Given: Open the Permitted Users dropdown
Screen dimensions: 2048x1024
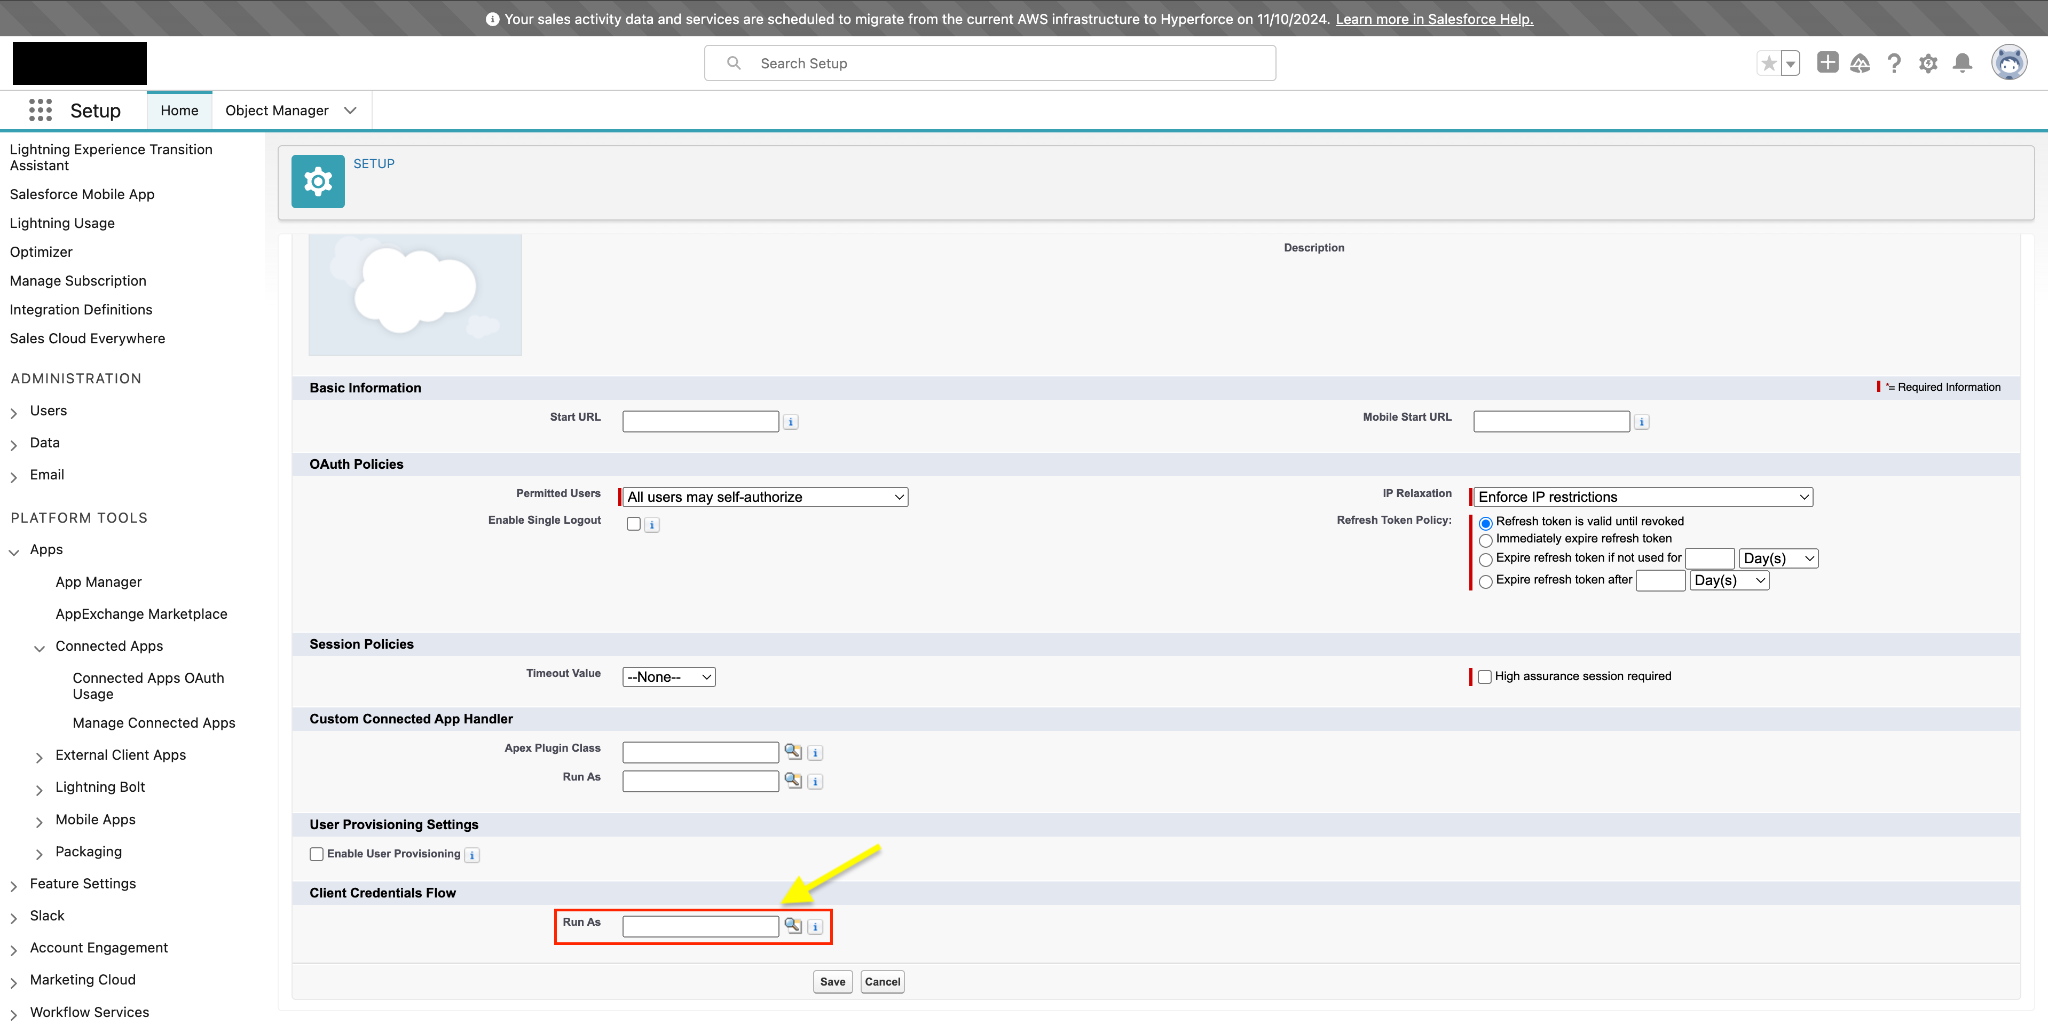Looking at the screenshot, I should click(x=766, y=497).
